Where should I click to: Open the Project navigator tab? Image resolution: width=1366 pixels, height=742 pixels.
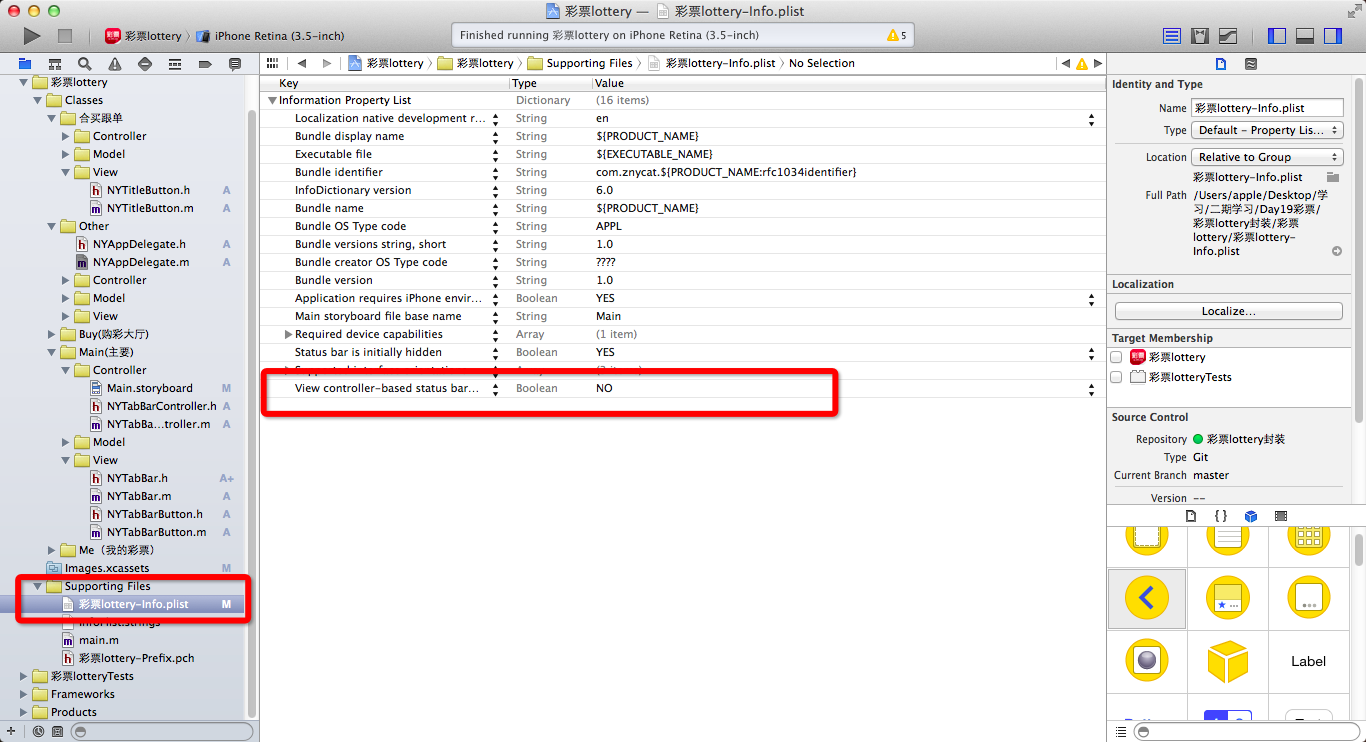point(25,63)
